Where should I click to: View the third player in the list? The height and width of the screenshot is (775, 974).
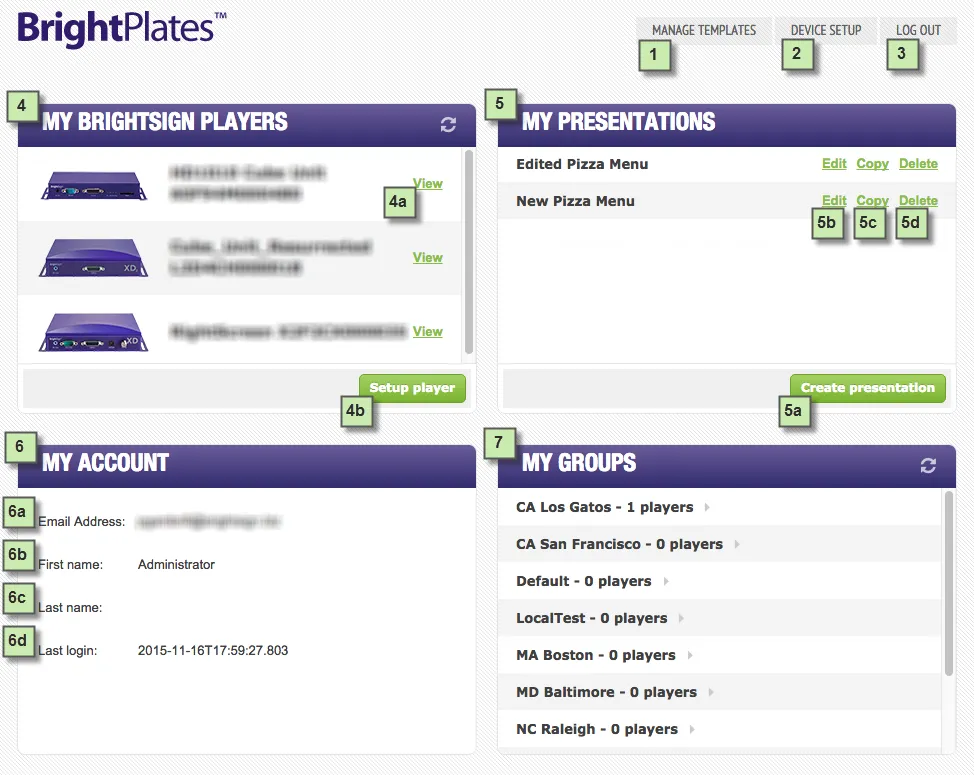[428, 332]
